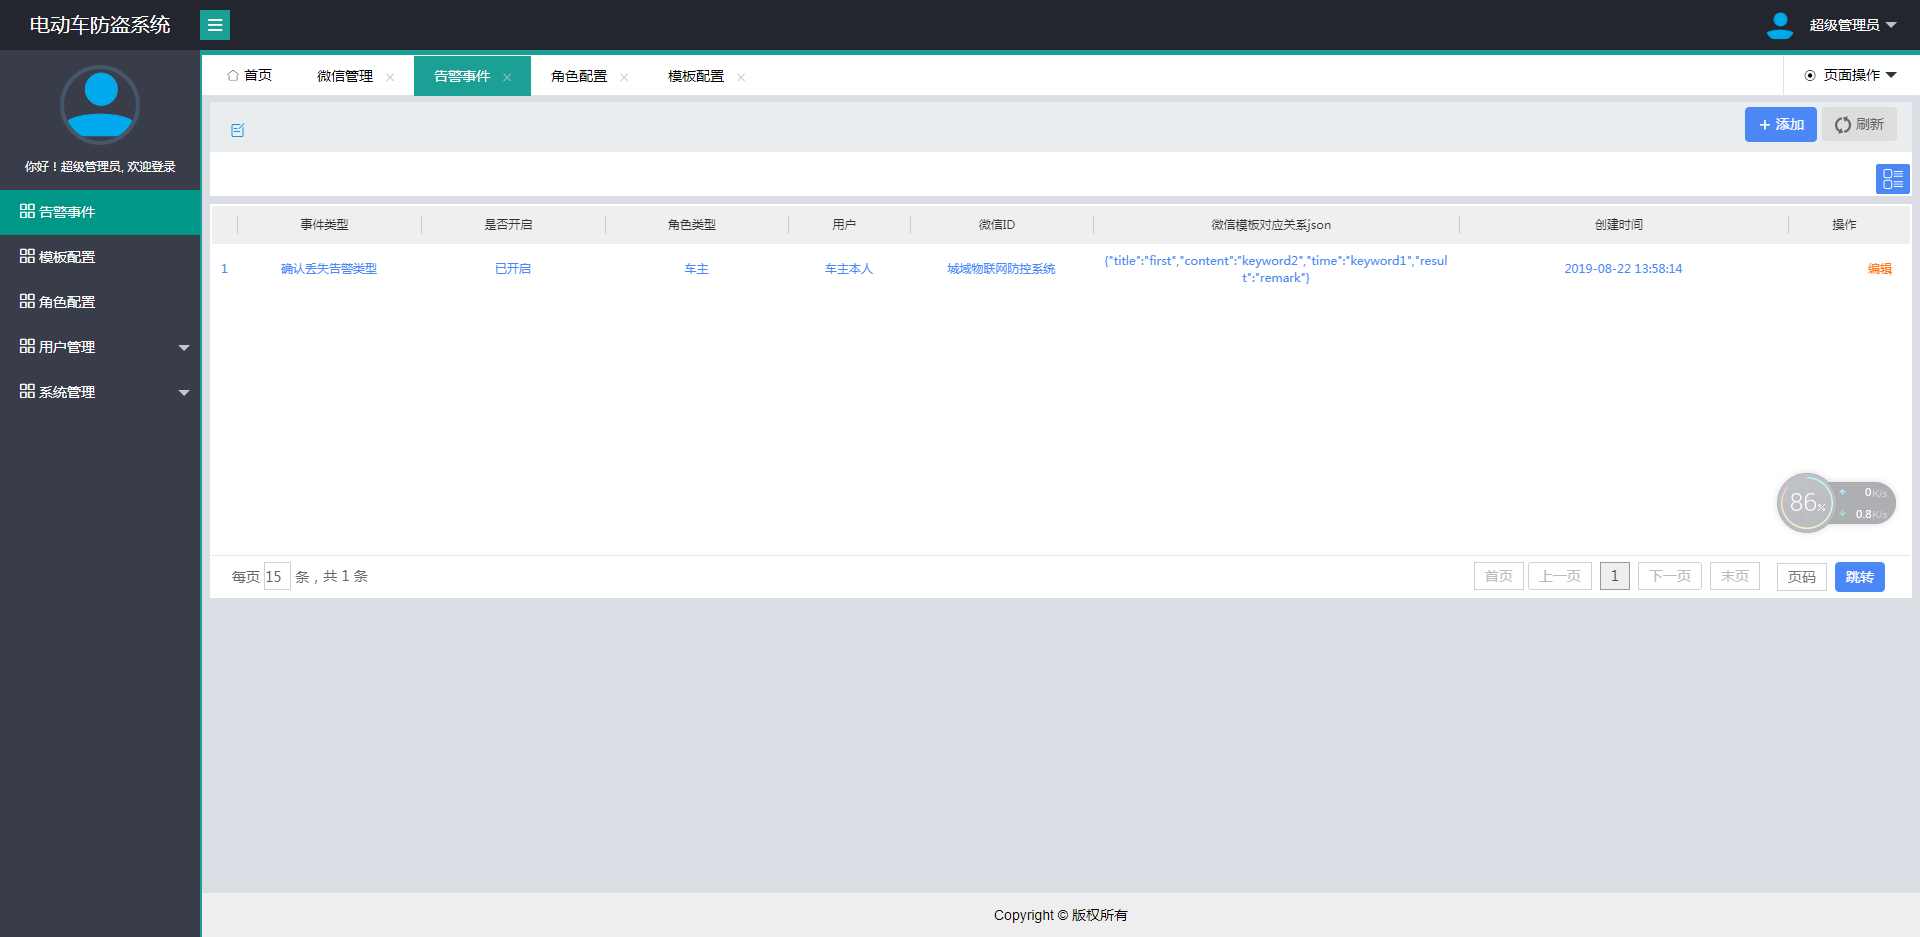The image size is (1920, 937).
Task: Toggle the column list view icon
Action: click(1893, 179)
